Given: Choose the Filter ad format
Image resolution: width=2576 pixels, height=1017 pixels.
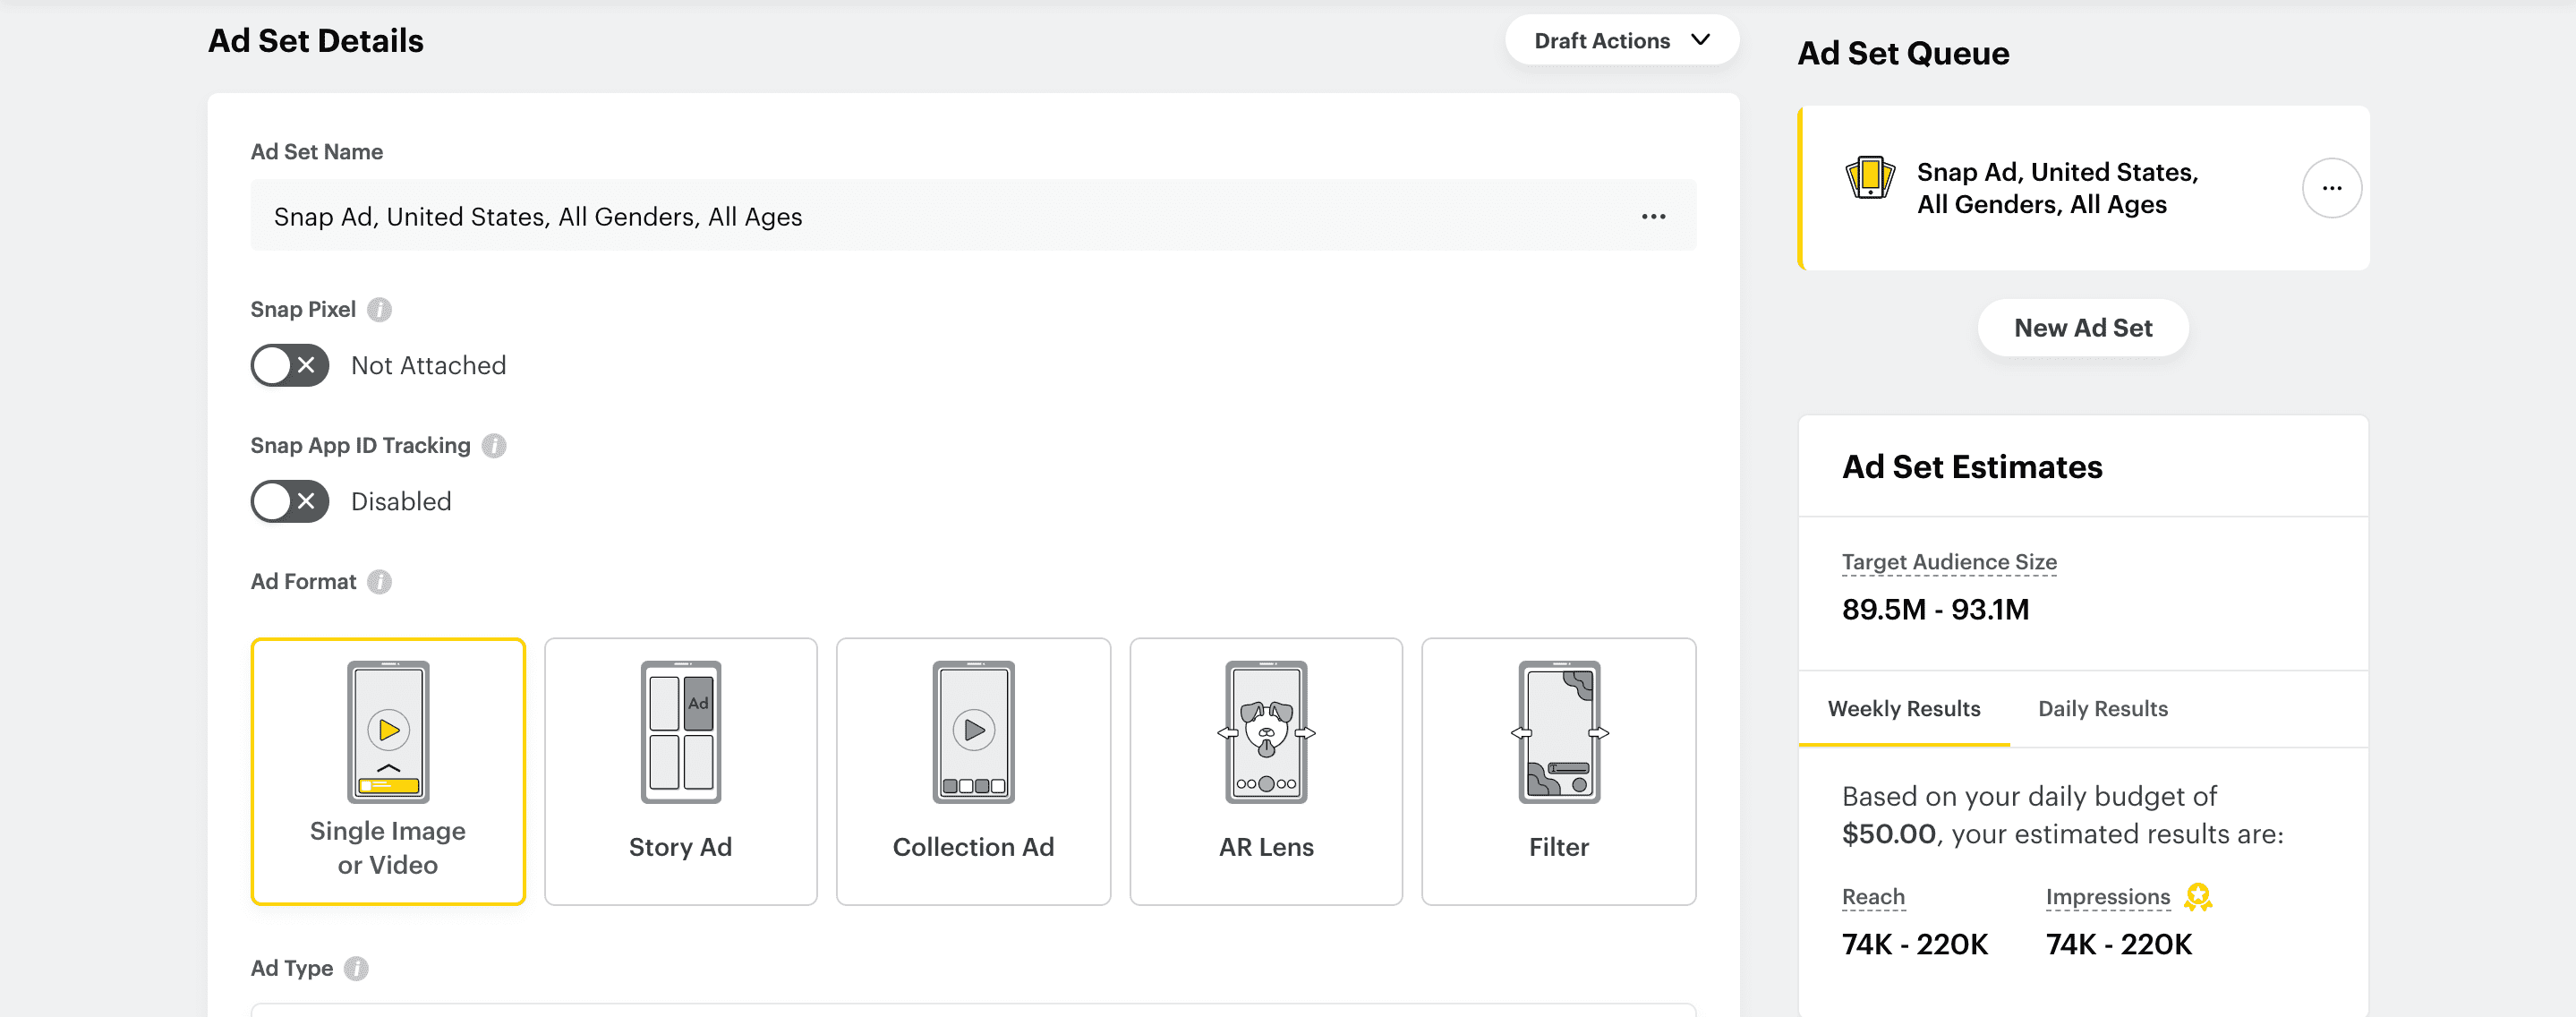Looking at the screenshot, I should tap(1558, 771).
